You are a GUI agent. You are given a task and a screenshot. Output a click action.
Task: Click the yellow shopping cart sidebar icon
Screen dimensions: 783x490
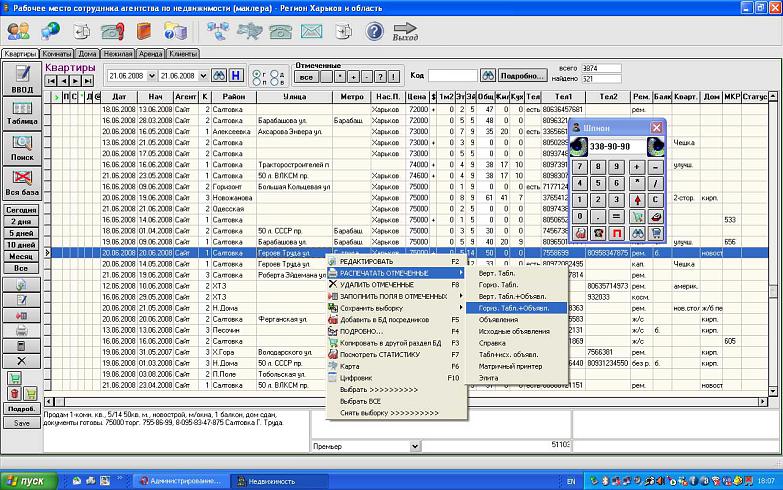pos(31,394)
